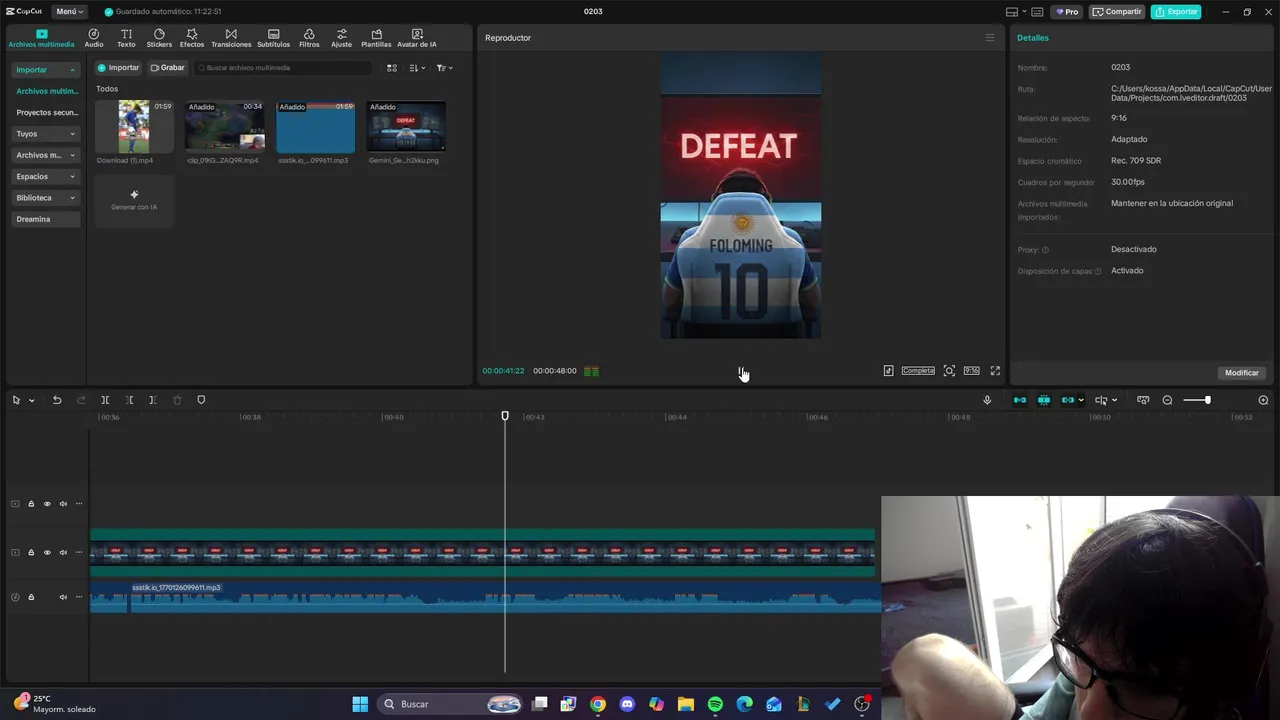The height and width of the screenshot is (720, 1280).
Task: Select Archivos multim... under Importar
Action: 46,91
